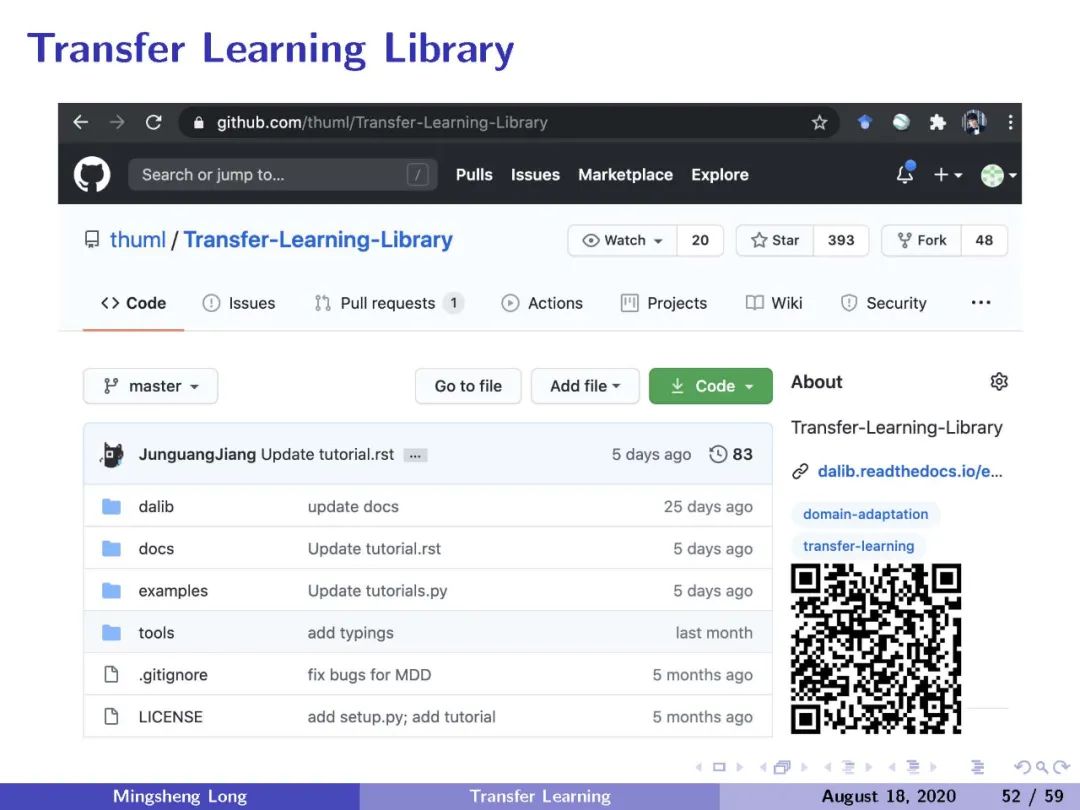Open the dalib folder
The image size is (1080, 810).
click(156, 507)
